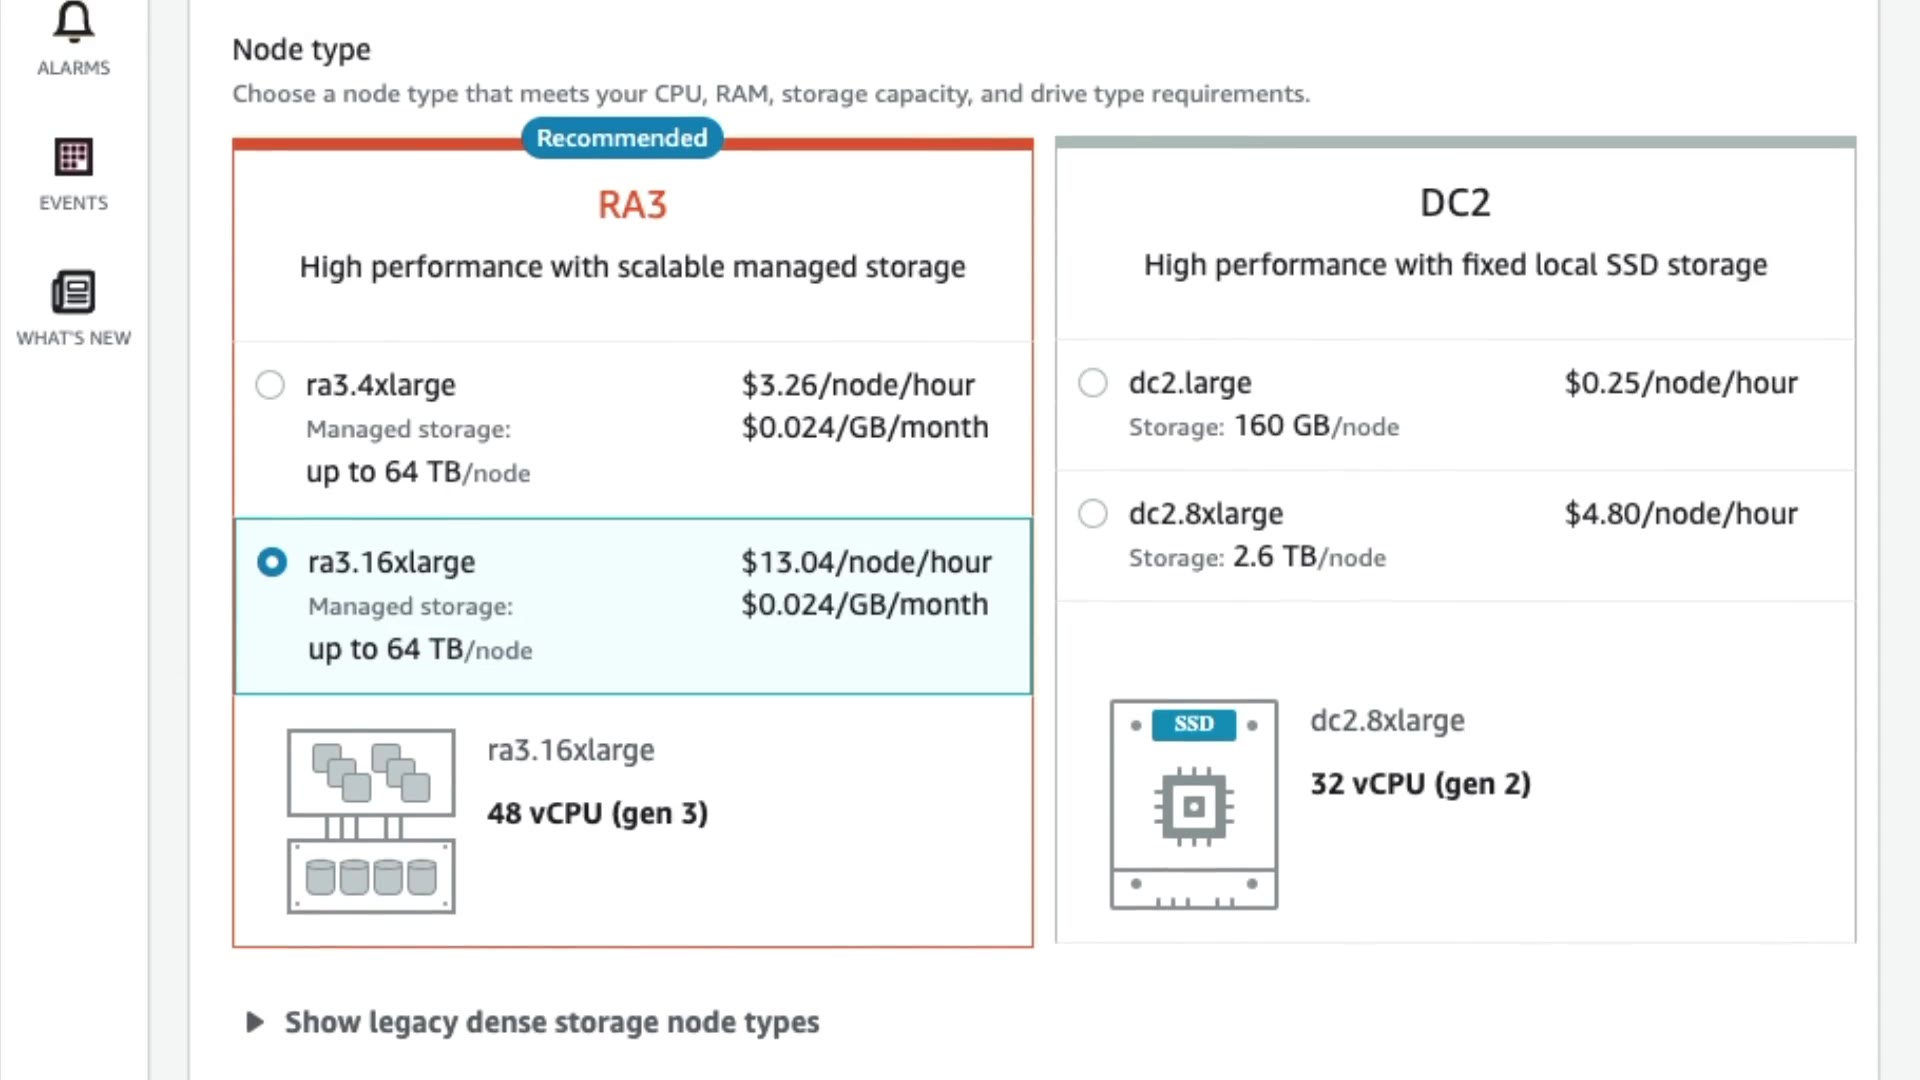
Task: Click the Recommended badge on RA3
Action: click(621, 138)
